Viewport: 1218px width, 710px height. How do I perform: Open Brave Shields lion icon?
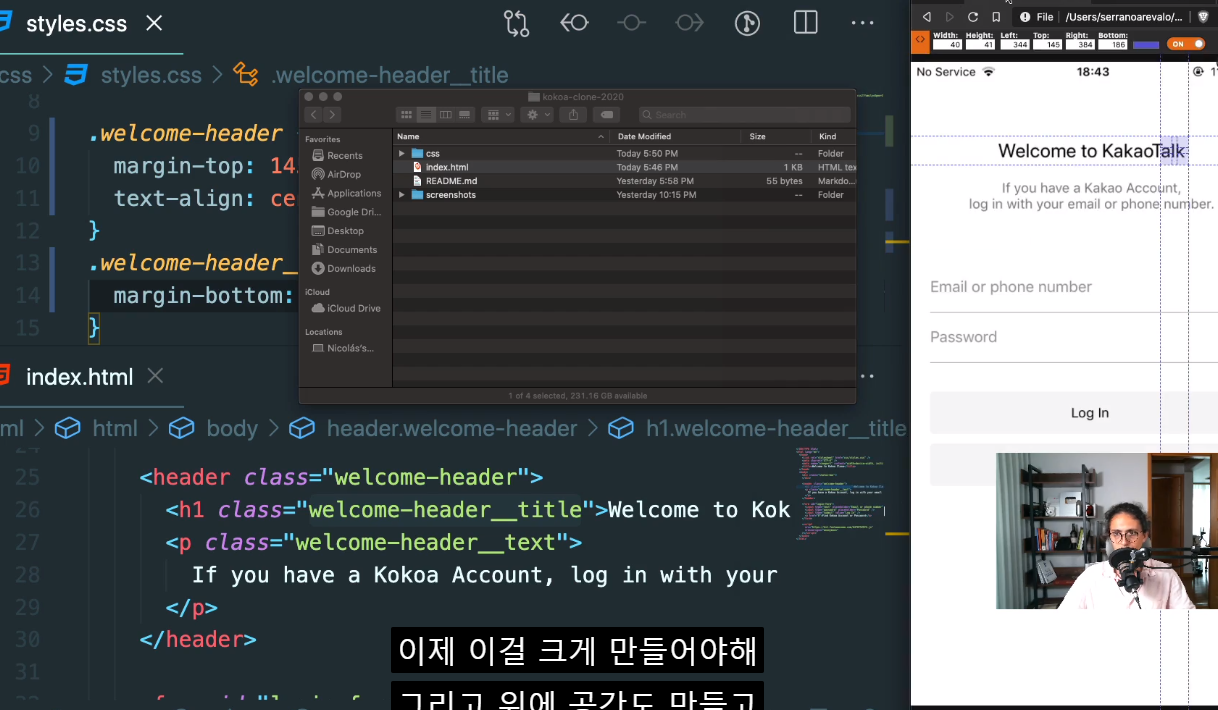click(x=1203, y=17)
